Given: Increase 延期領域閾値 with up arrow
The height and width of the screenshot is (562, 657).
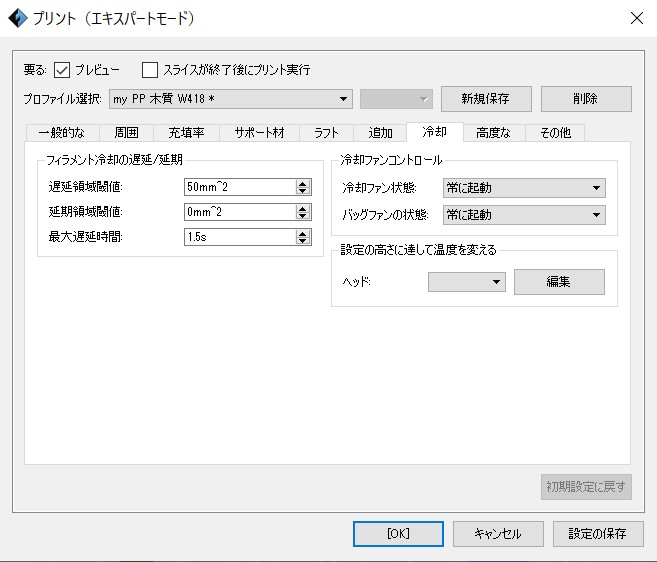Looking at the screenshot, I should point(303,208).
